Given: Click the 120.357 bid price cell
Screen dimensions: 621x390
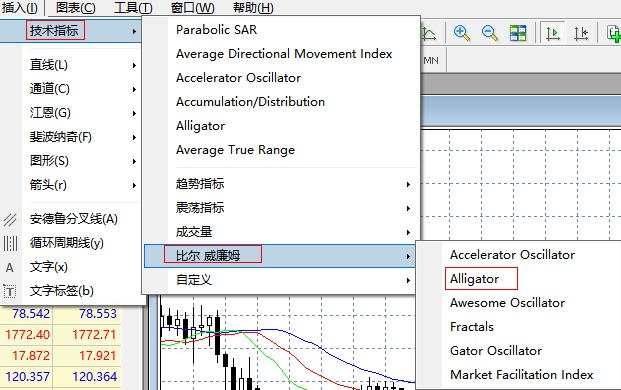Looking at the screenshot, I should coord(27,377).
